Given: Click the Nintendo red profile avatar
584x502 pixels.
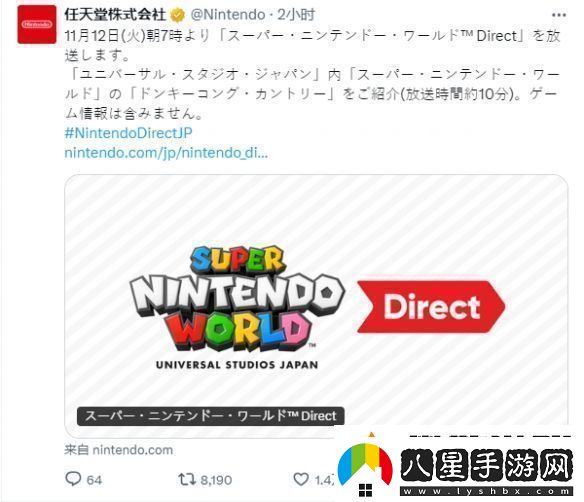Looking at the screenshot, I should click(37, 25).
